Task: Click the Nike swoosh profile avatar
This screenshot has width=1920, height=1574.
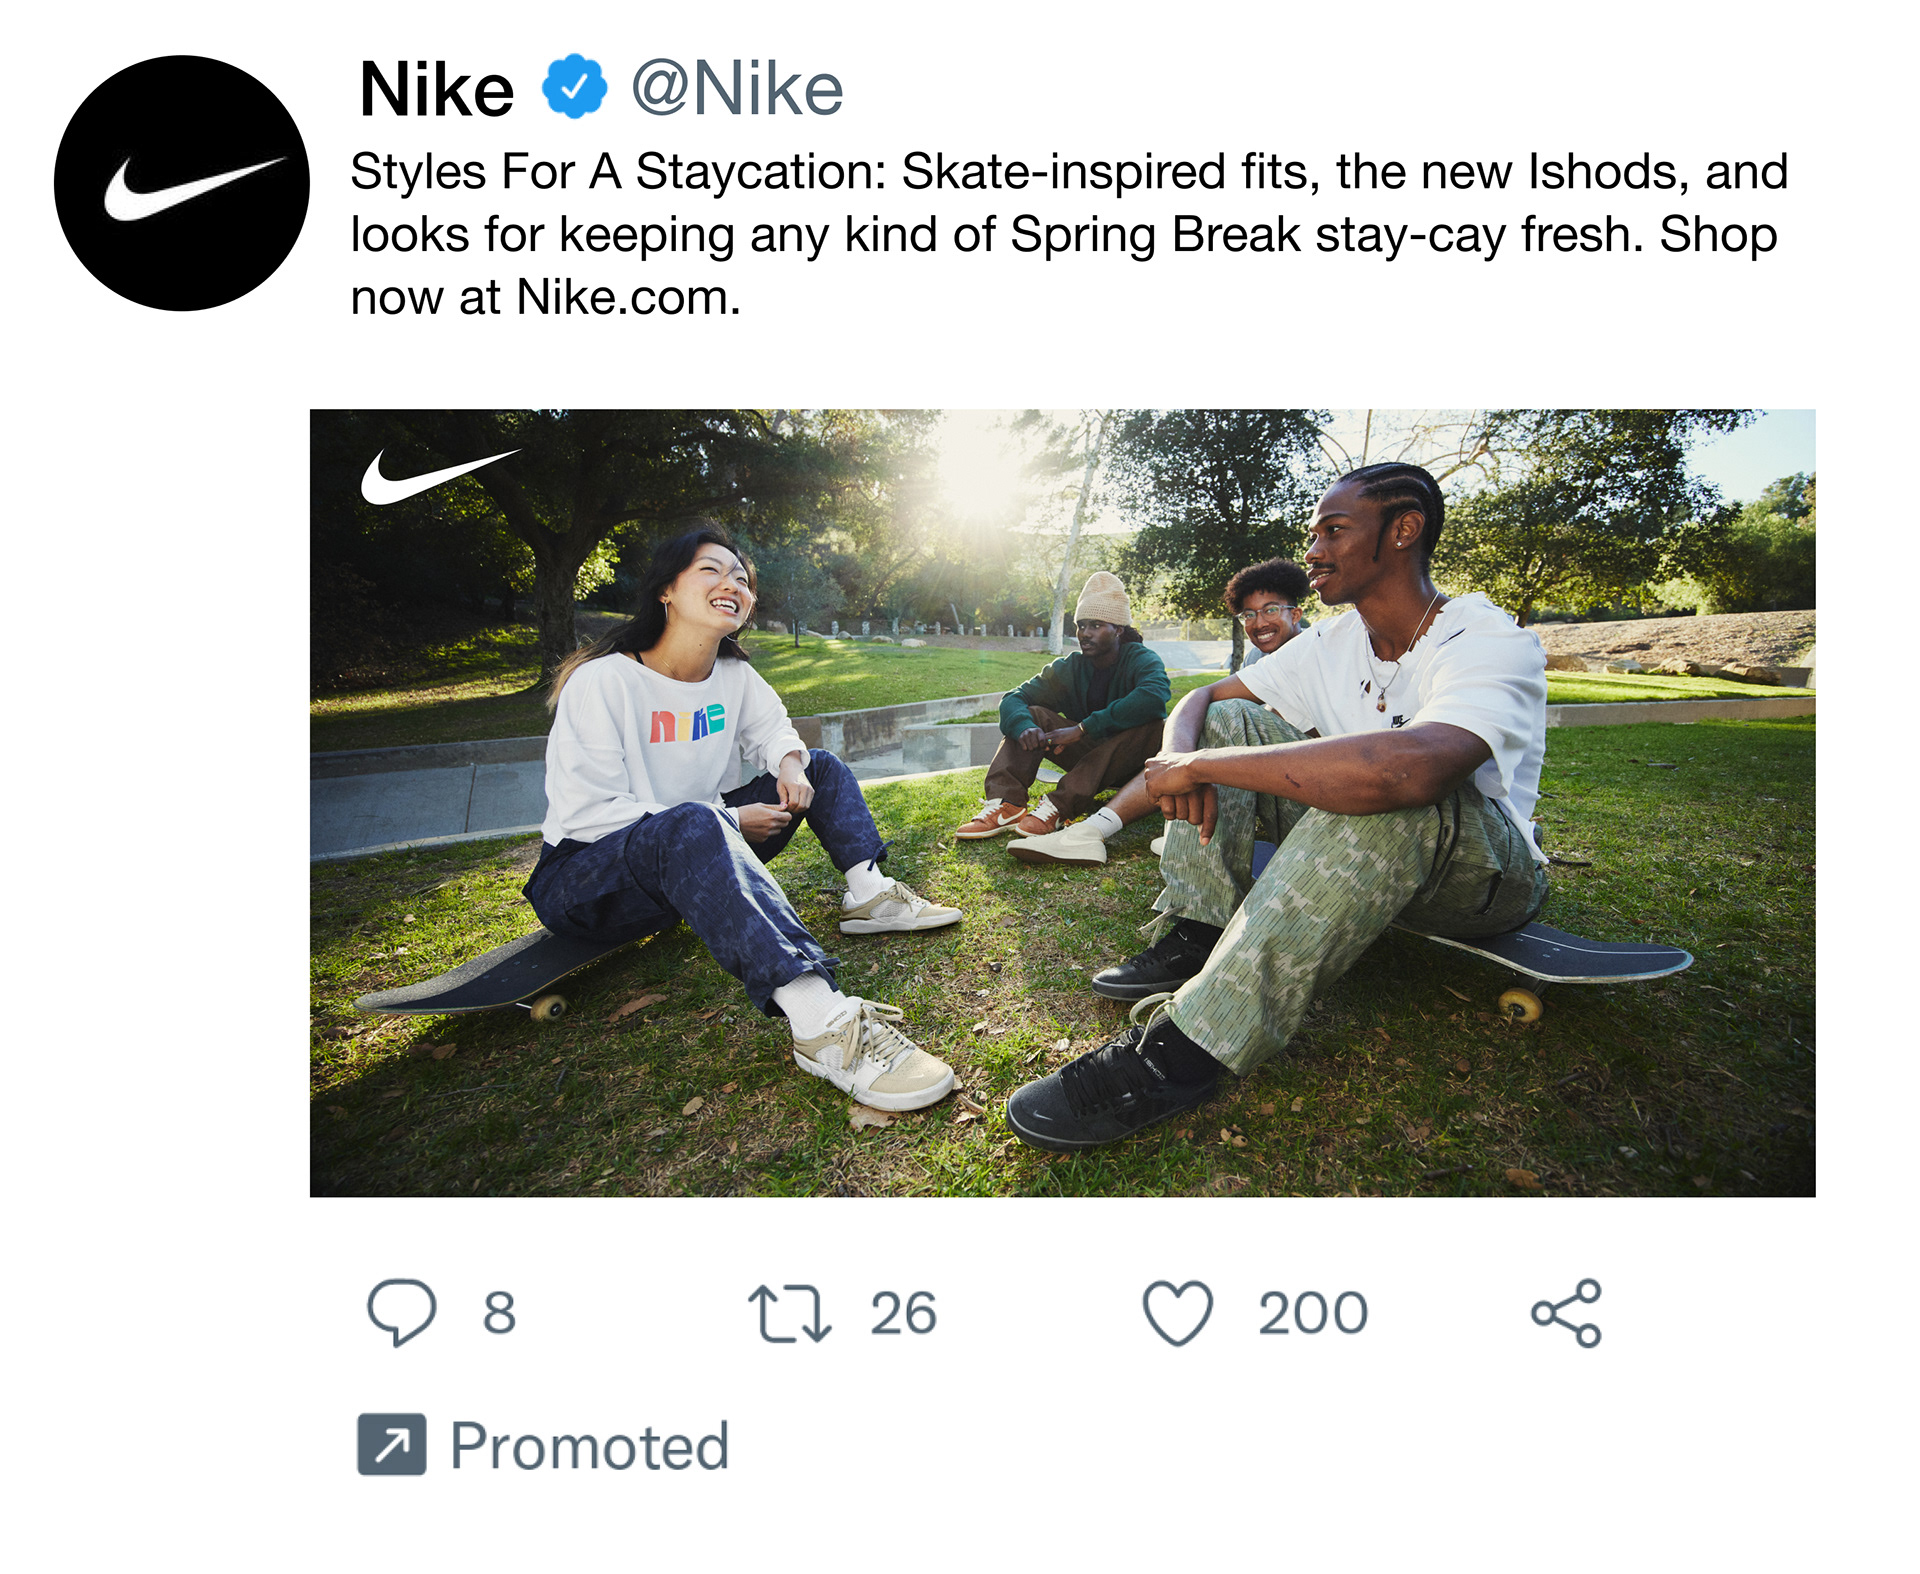Action: [182, 183]
